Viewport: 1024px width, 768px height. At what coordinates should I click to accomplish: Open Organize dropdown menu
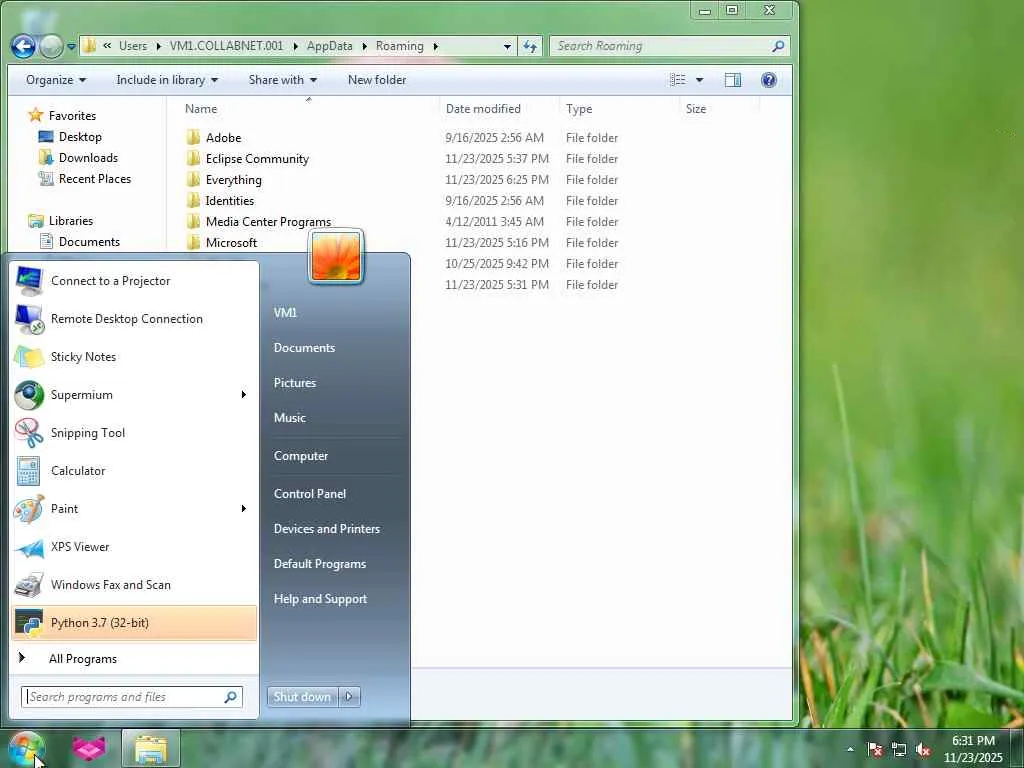point(56,80)
